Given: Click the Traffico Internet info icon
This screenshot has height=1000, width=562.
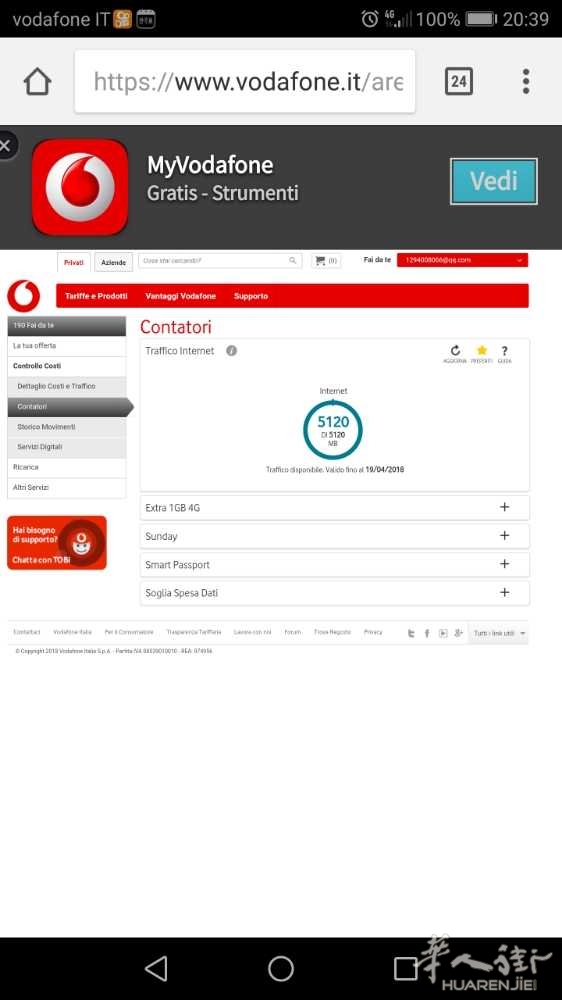Looking at the screenshot, I should [232, 351].
